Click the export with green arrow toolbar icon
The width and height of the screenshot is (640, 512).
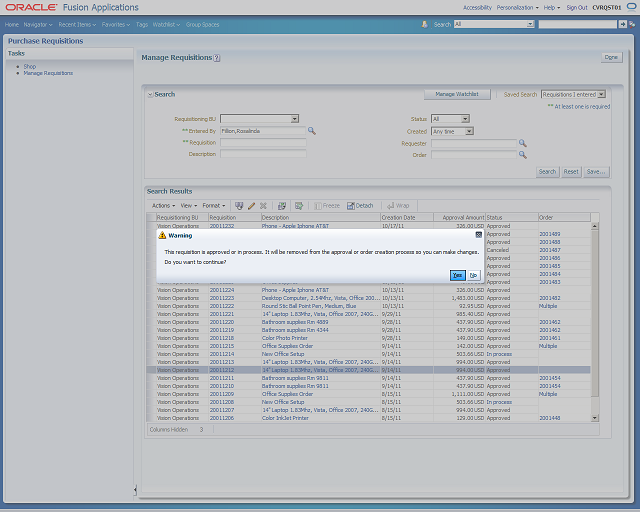tap(299, 206)
